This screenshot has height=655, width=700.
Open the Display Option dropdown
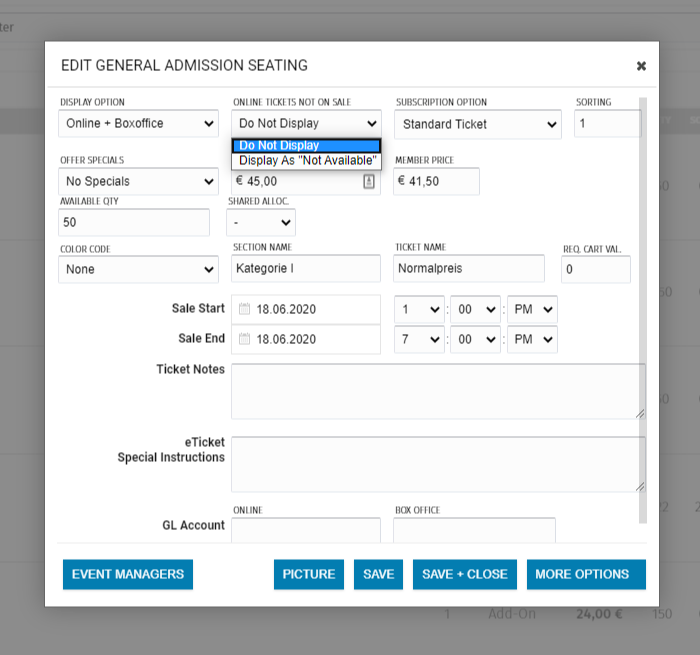coord(138,124)
